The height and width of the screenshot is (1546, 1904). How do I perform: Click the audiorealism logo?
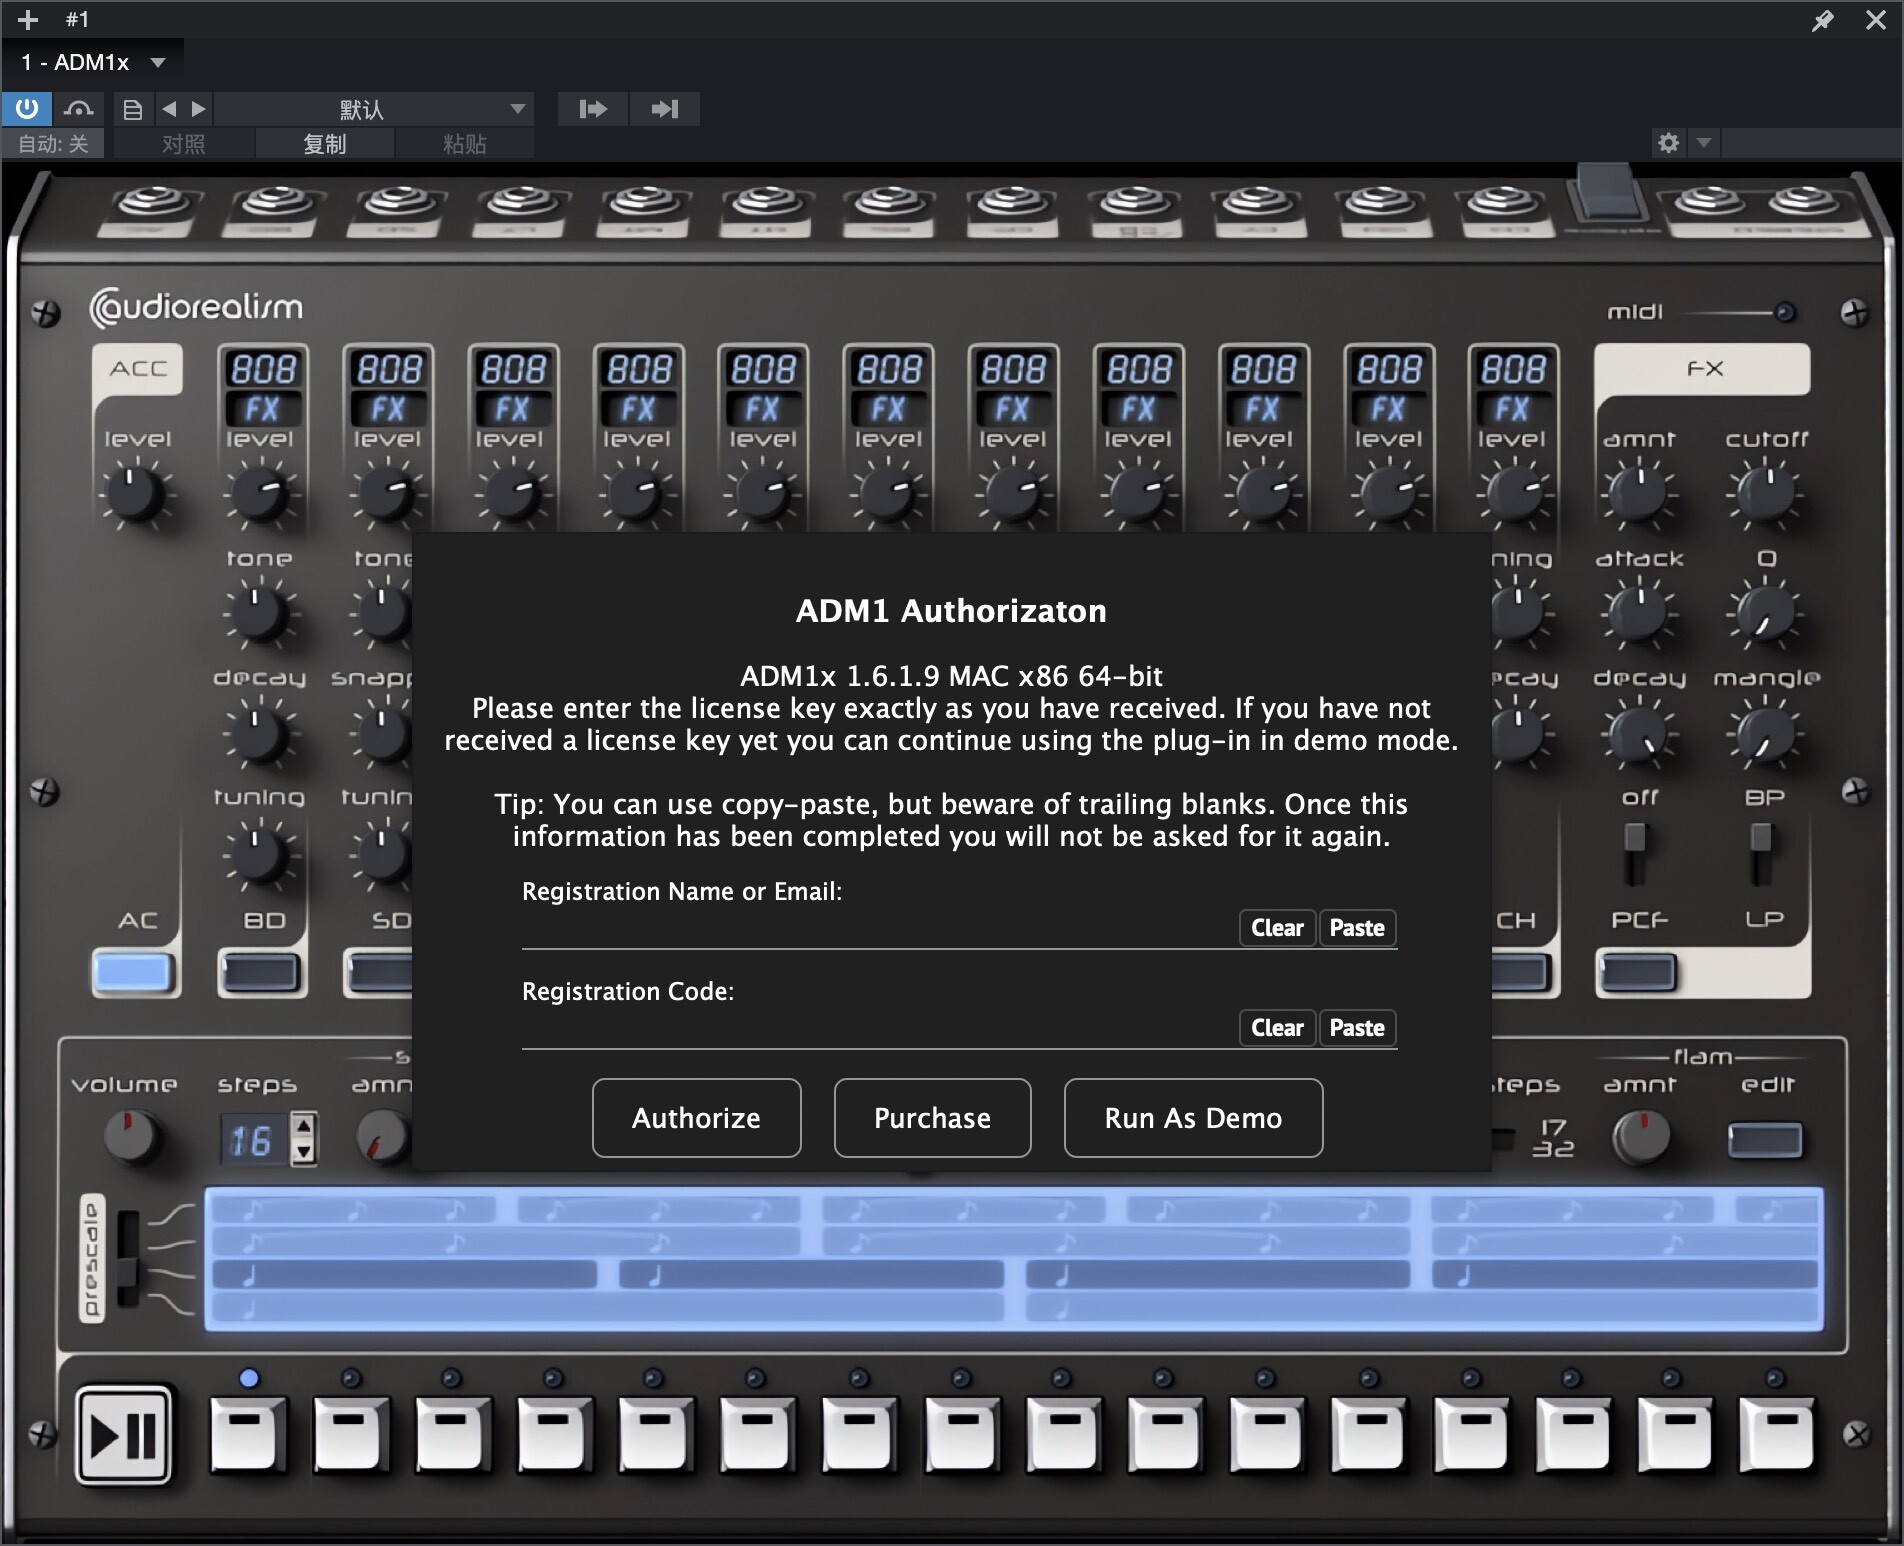[196, 307]
